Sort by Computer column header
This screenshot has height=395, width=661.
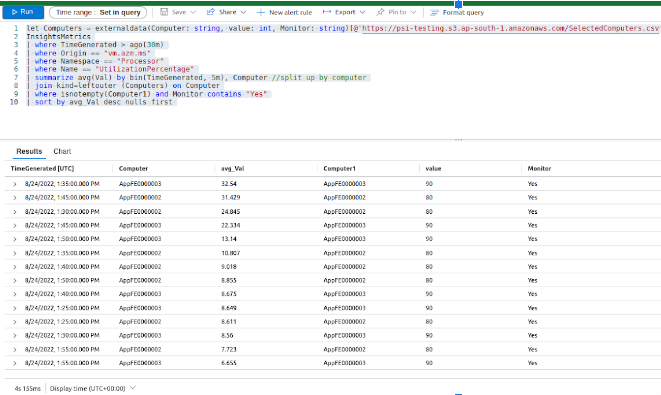tap(133, 168)
